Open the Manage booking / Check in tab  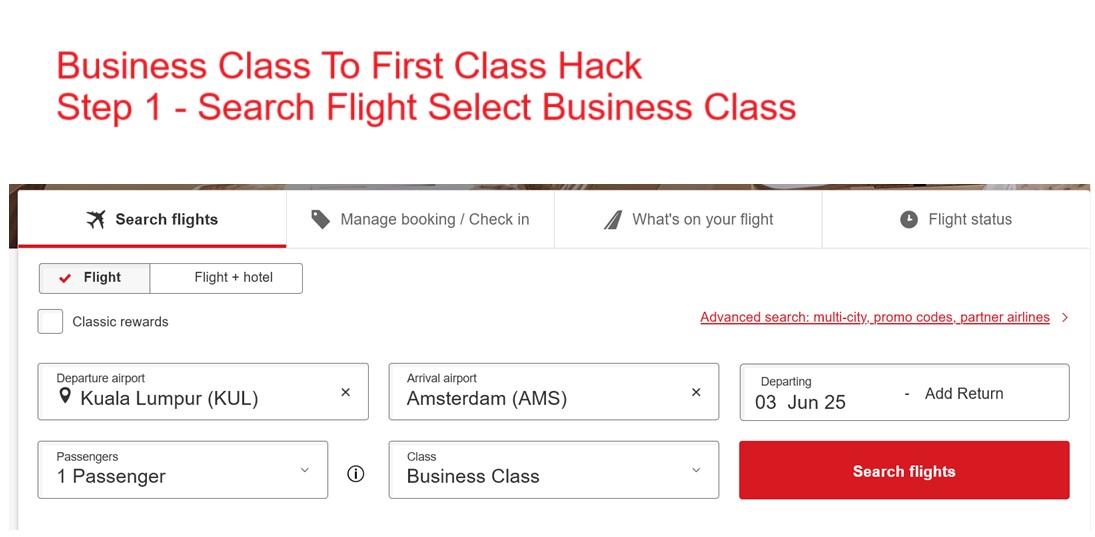pos(420,219)
